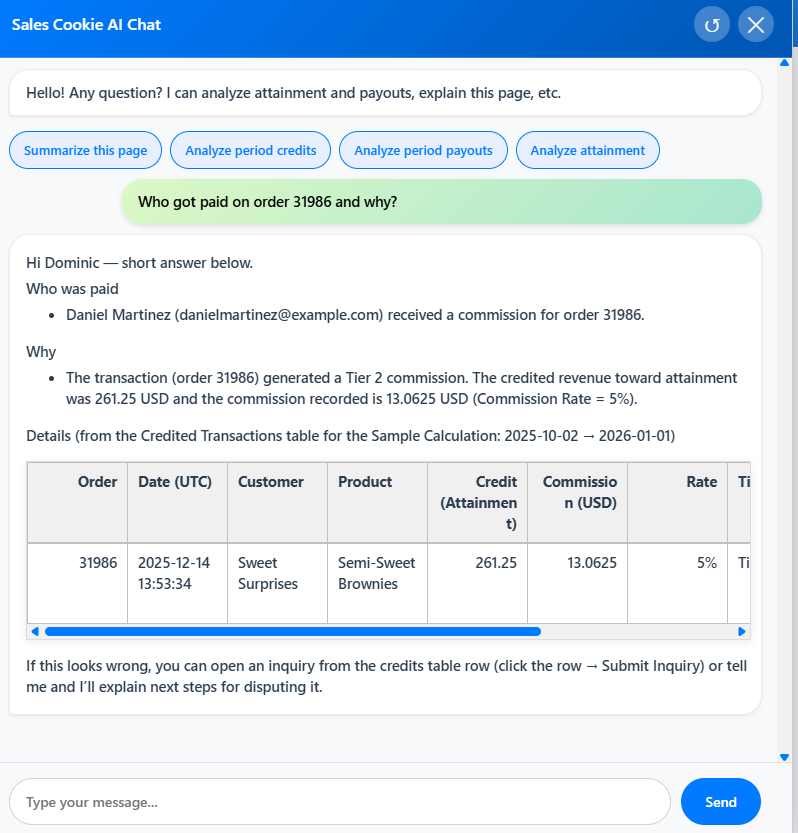798x833 pixels.
Task: Focus the Type your message input field
Action: point(339,802)
